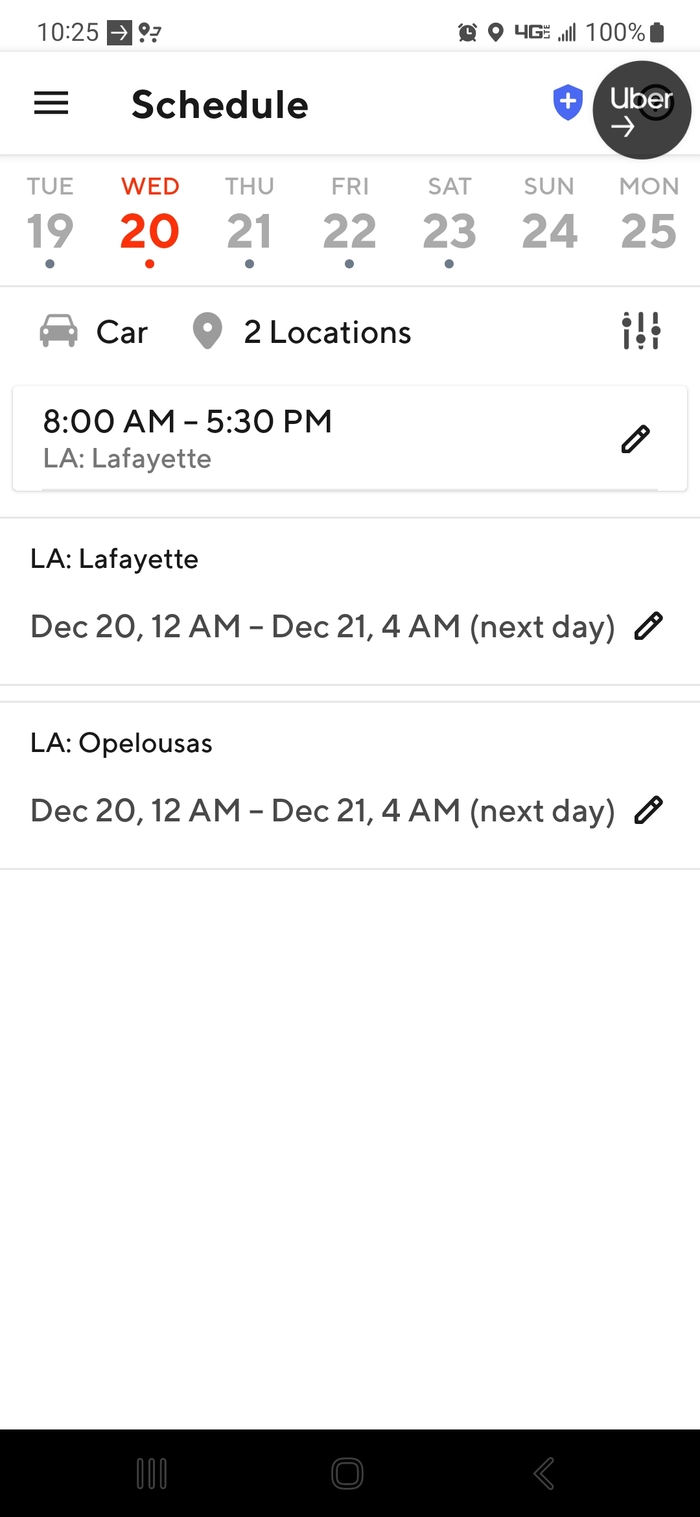Image resolution: width=700 pixels, height=1517 pixels.
Task: Switch to Friday 22
Action: pyautogui.click(x=350, y=220)
